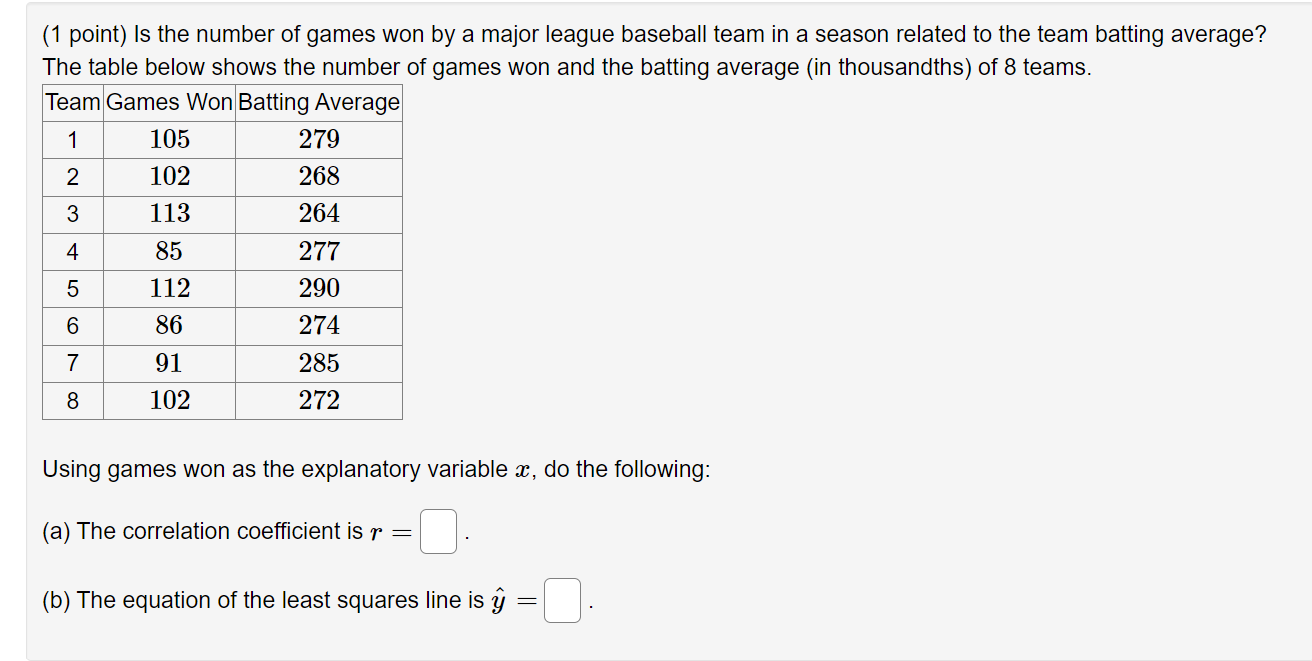Click the games won cell showing 86
1312x661 pixels.
pos(167,325)
